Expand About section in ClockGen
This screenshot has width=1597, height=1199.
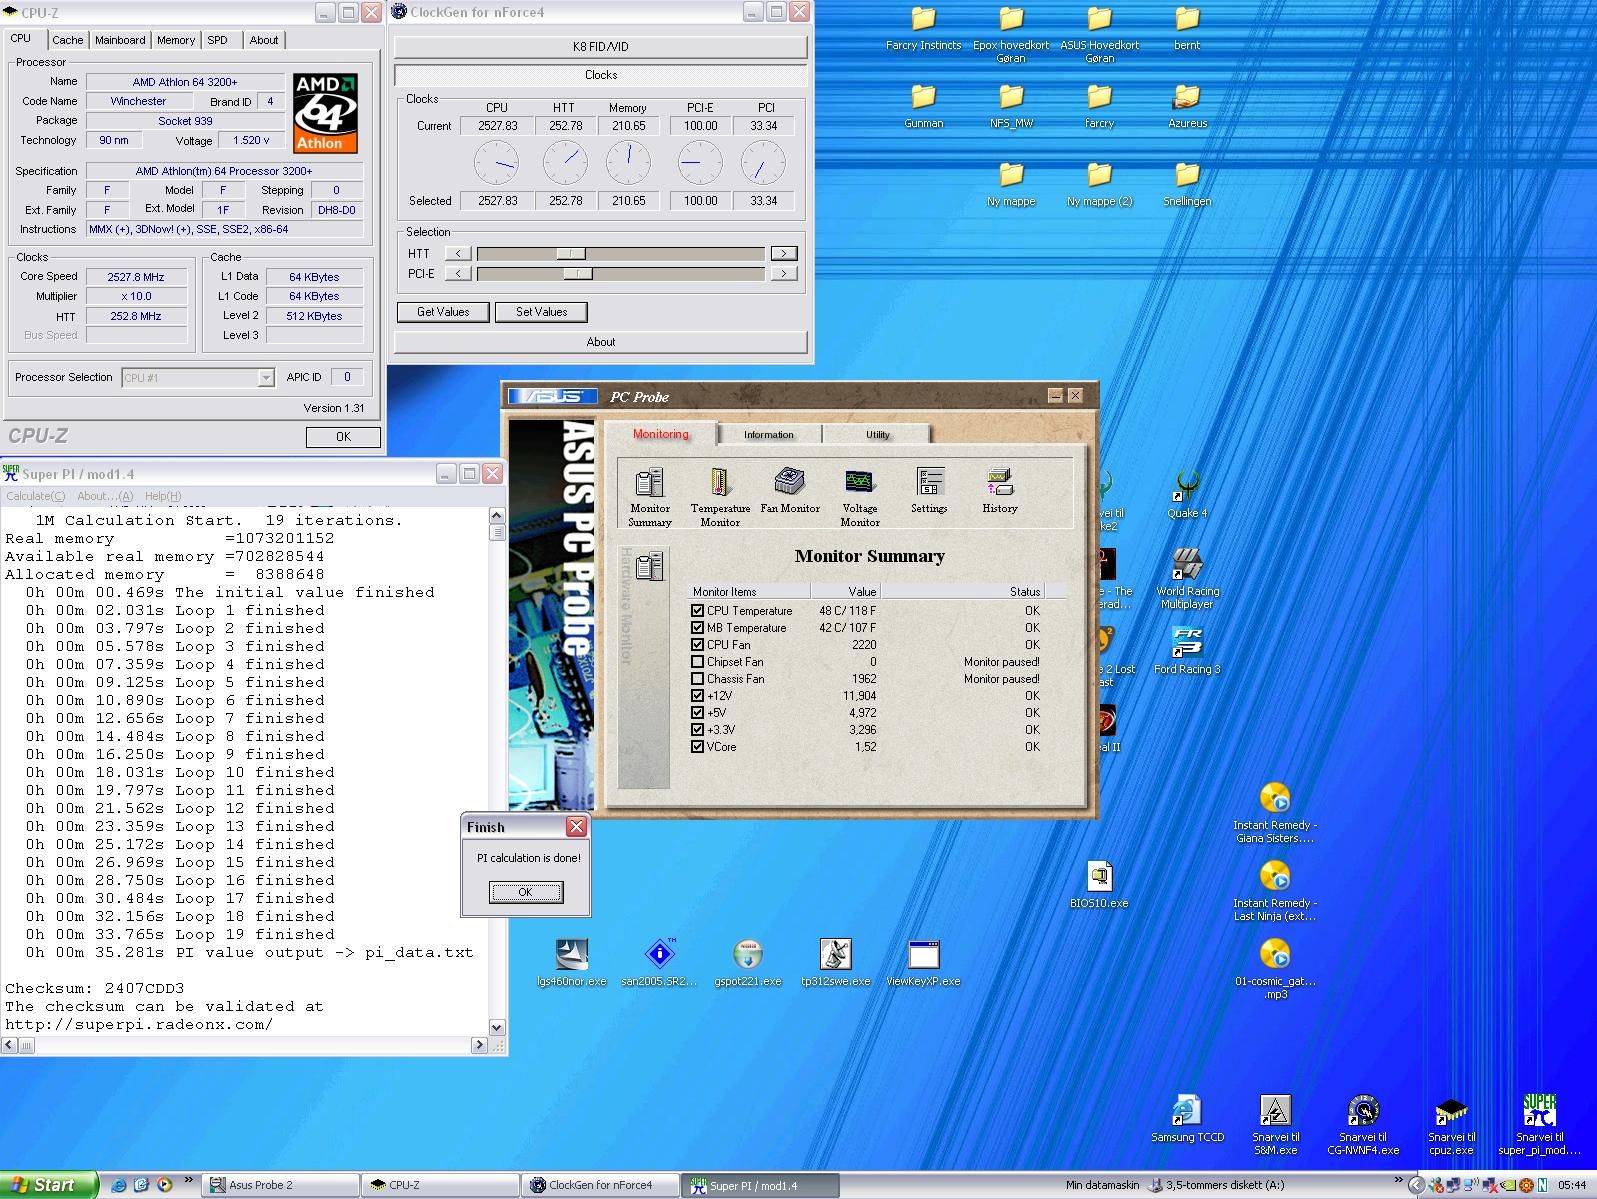pyautogui.click(x=600, y=342)
